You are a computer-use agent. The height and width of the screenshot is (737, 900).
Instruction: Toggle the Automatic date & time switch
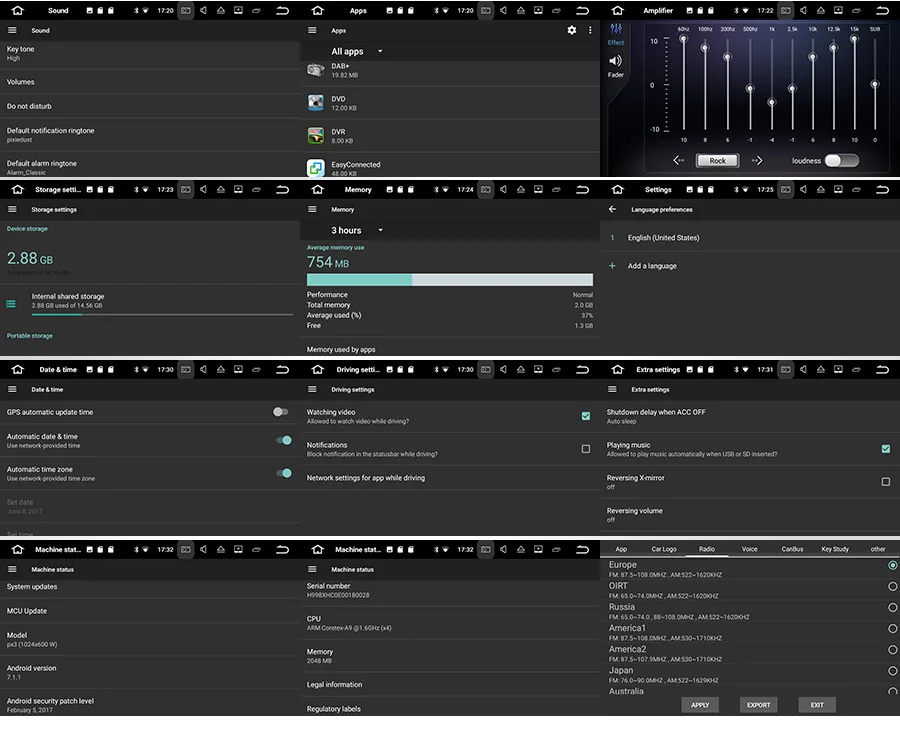coord(284,440)
